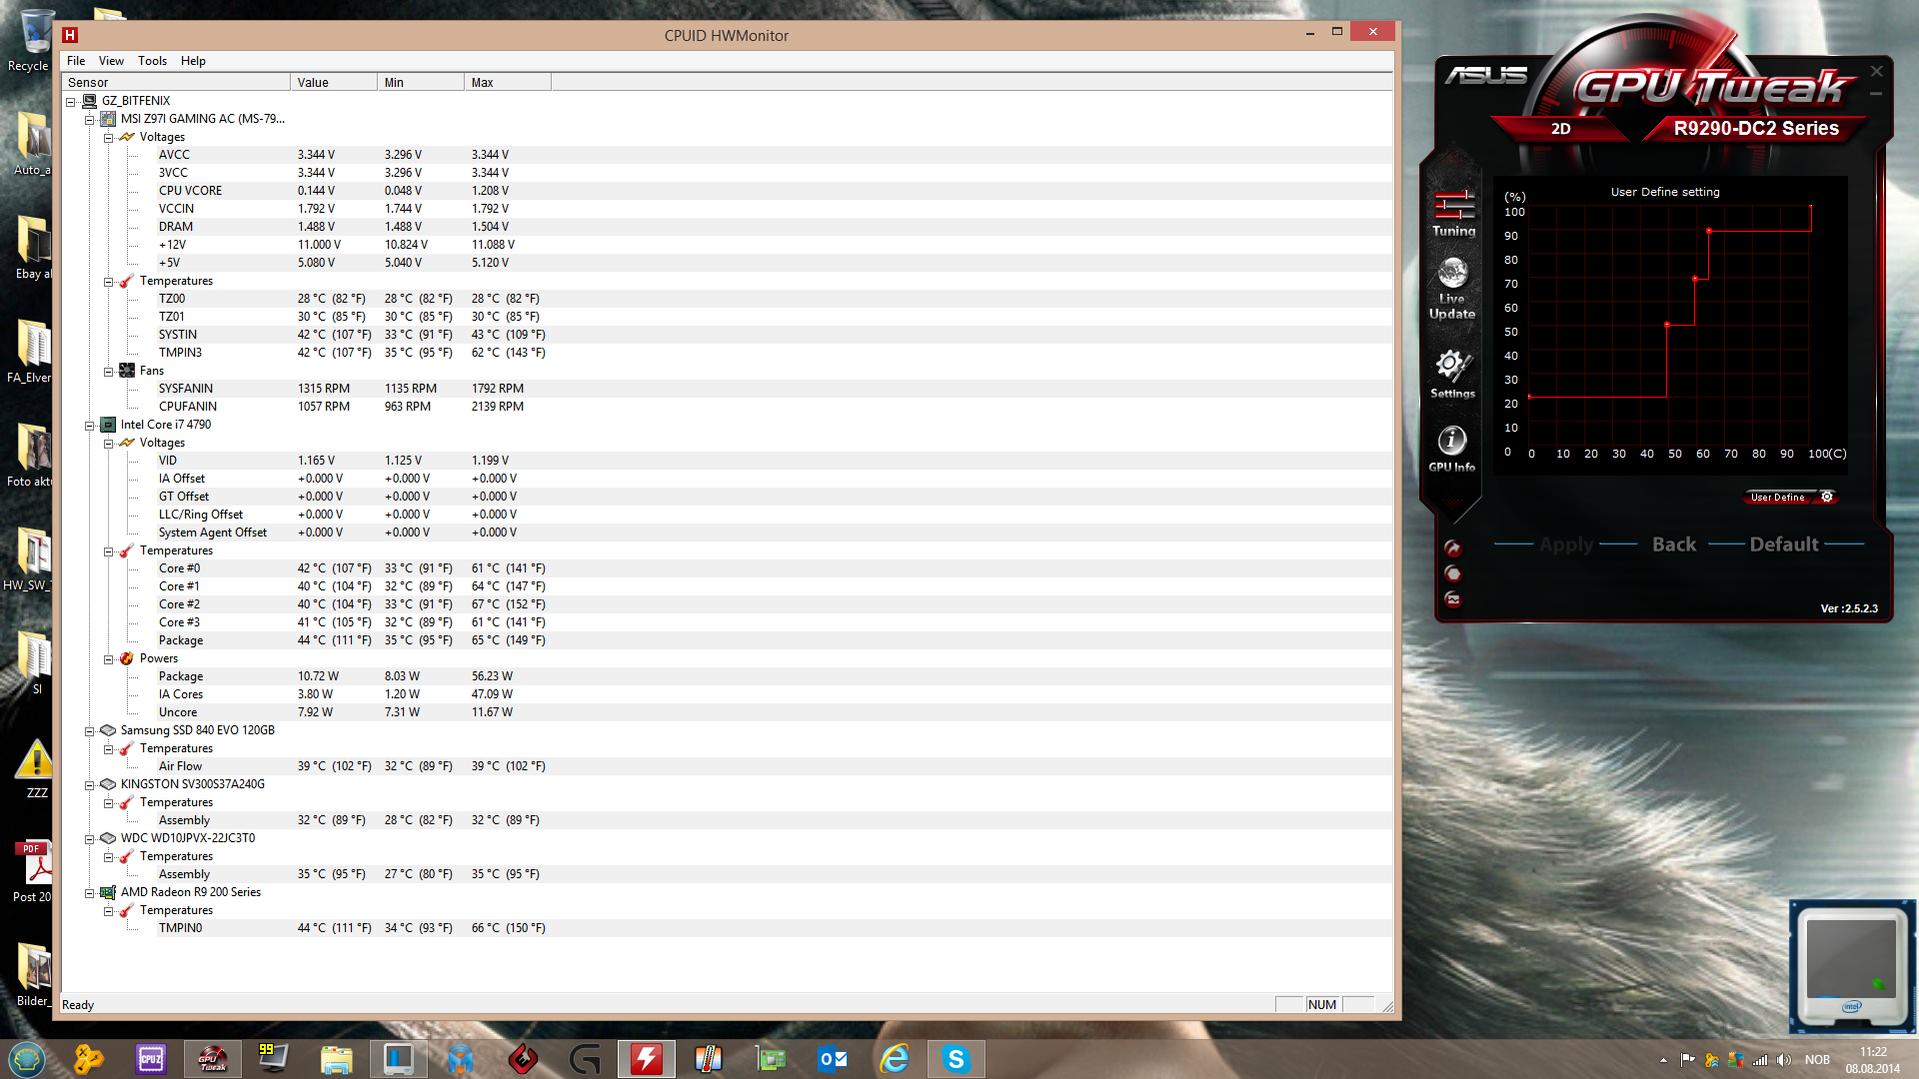The image size is (1919, 1079).
Task: Show hidden system tray icons
Action: pos(1663,1060)
